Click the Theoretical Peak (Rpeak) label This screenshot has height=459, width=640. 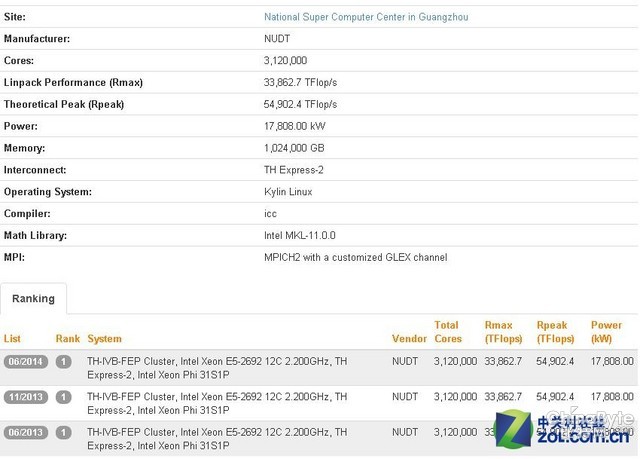(x=64, y=104)
